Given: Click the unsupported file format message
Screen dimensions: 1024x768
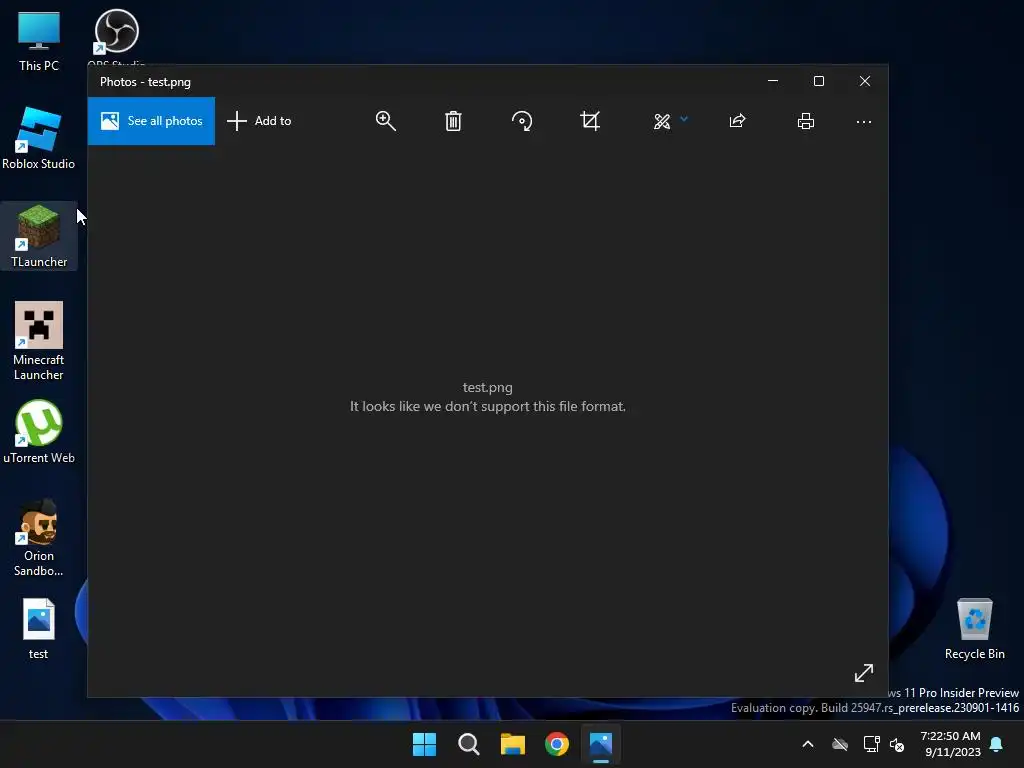Looking at the screenshot, I should tap(488, 406).
